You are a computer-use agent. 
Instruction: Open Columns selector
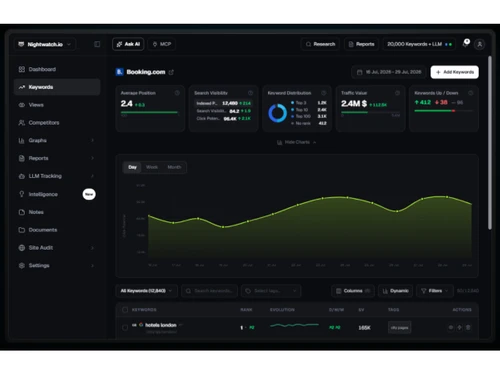coord(353,291)
